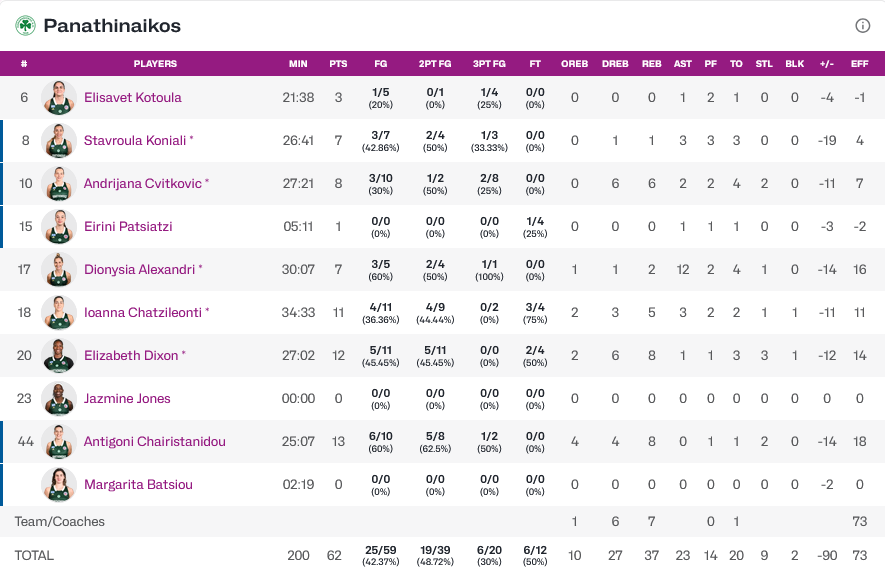Sort the table by PTS column
The height and width of the screenshot is (572, 885).
click(338, 64)
